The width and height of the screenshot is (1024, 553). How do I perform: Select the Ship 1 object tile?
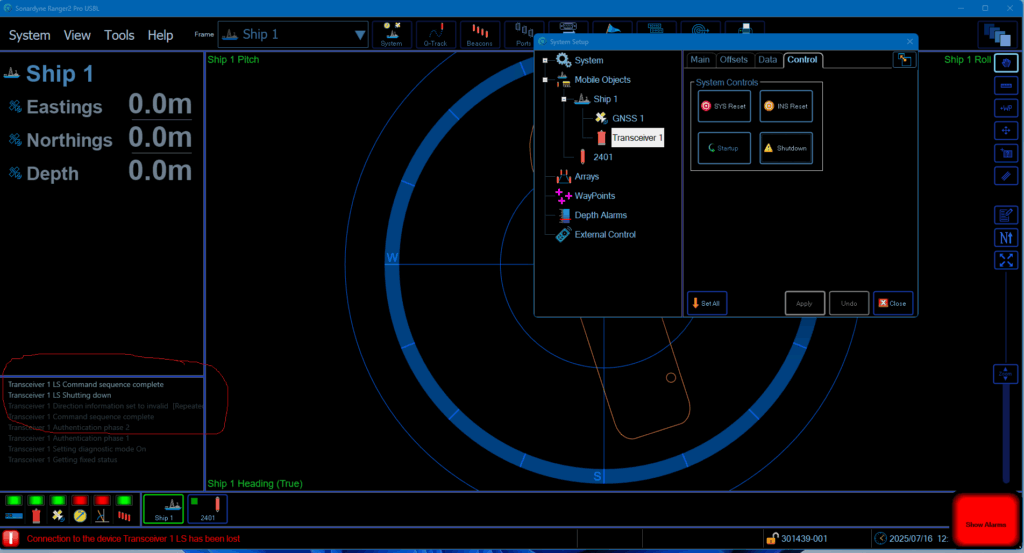tap(163, 509)
